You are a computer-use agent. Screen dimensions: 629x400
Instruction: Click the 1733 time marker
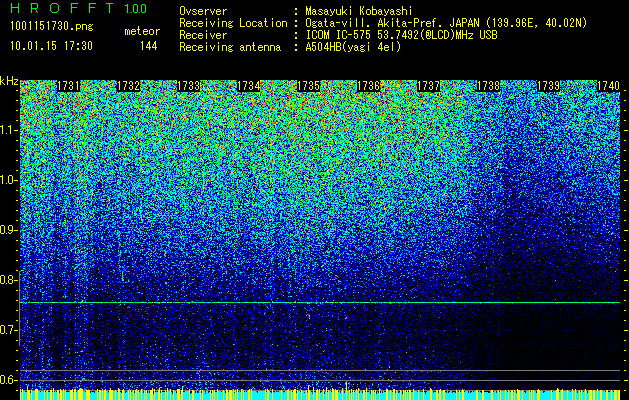189,86
